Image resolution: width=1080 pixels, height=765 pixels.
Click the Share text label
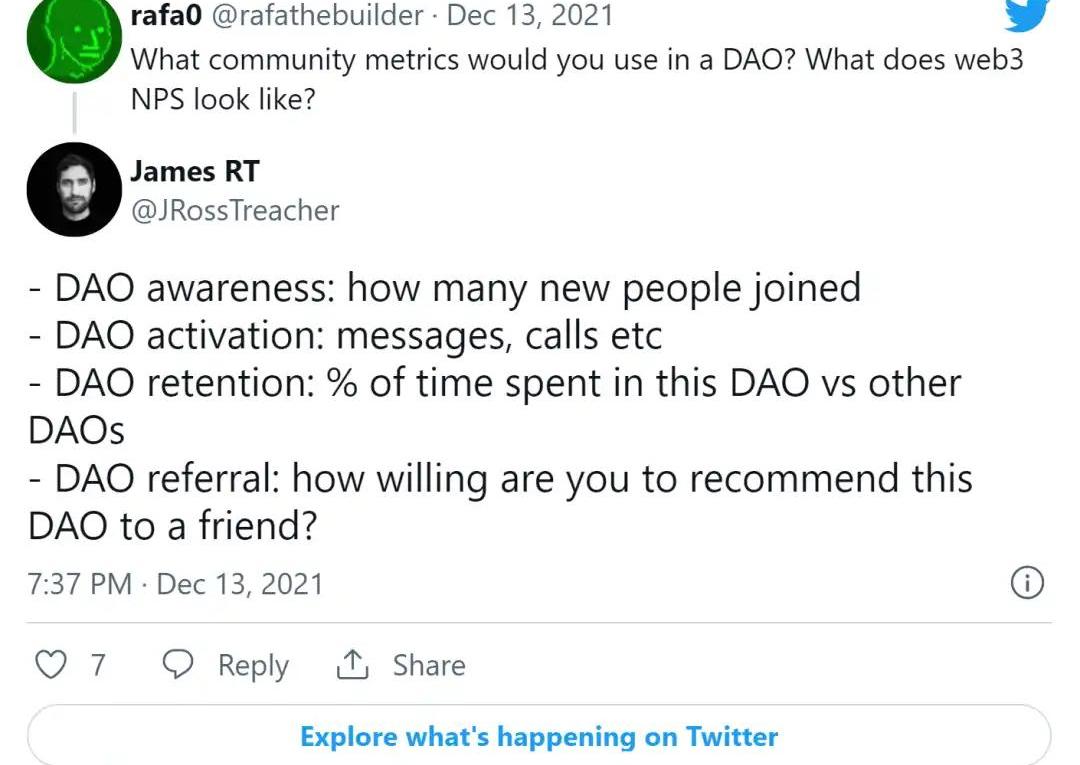[428, 665]
